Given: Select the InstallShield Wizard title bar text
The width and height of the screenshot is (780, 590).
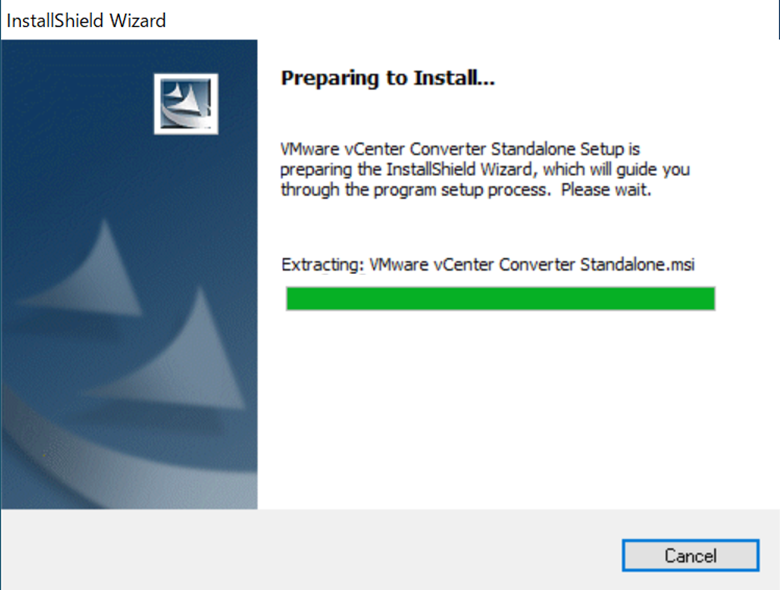Looking at the screenshot, I should pyautogui.click(x=86, y=20).
